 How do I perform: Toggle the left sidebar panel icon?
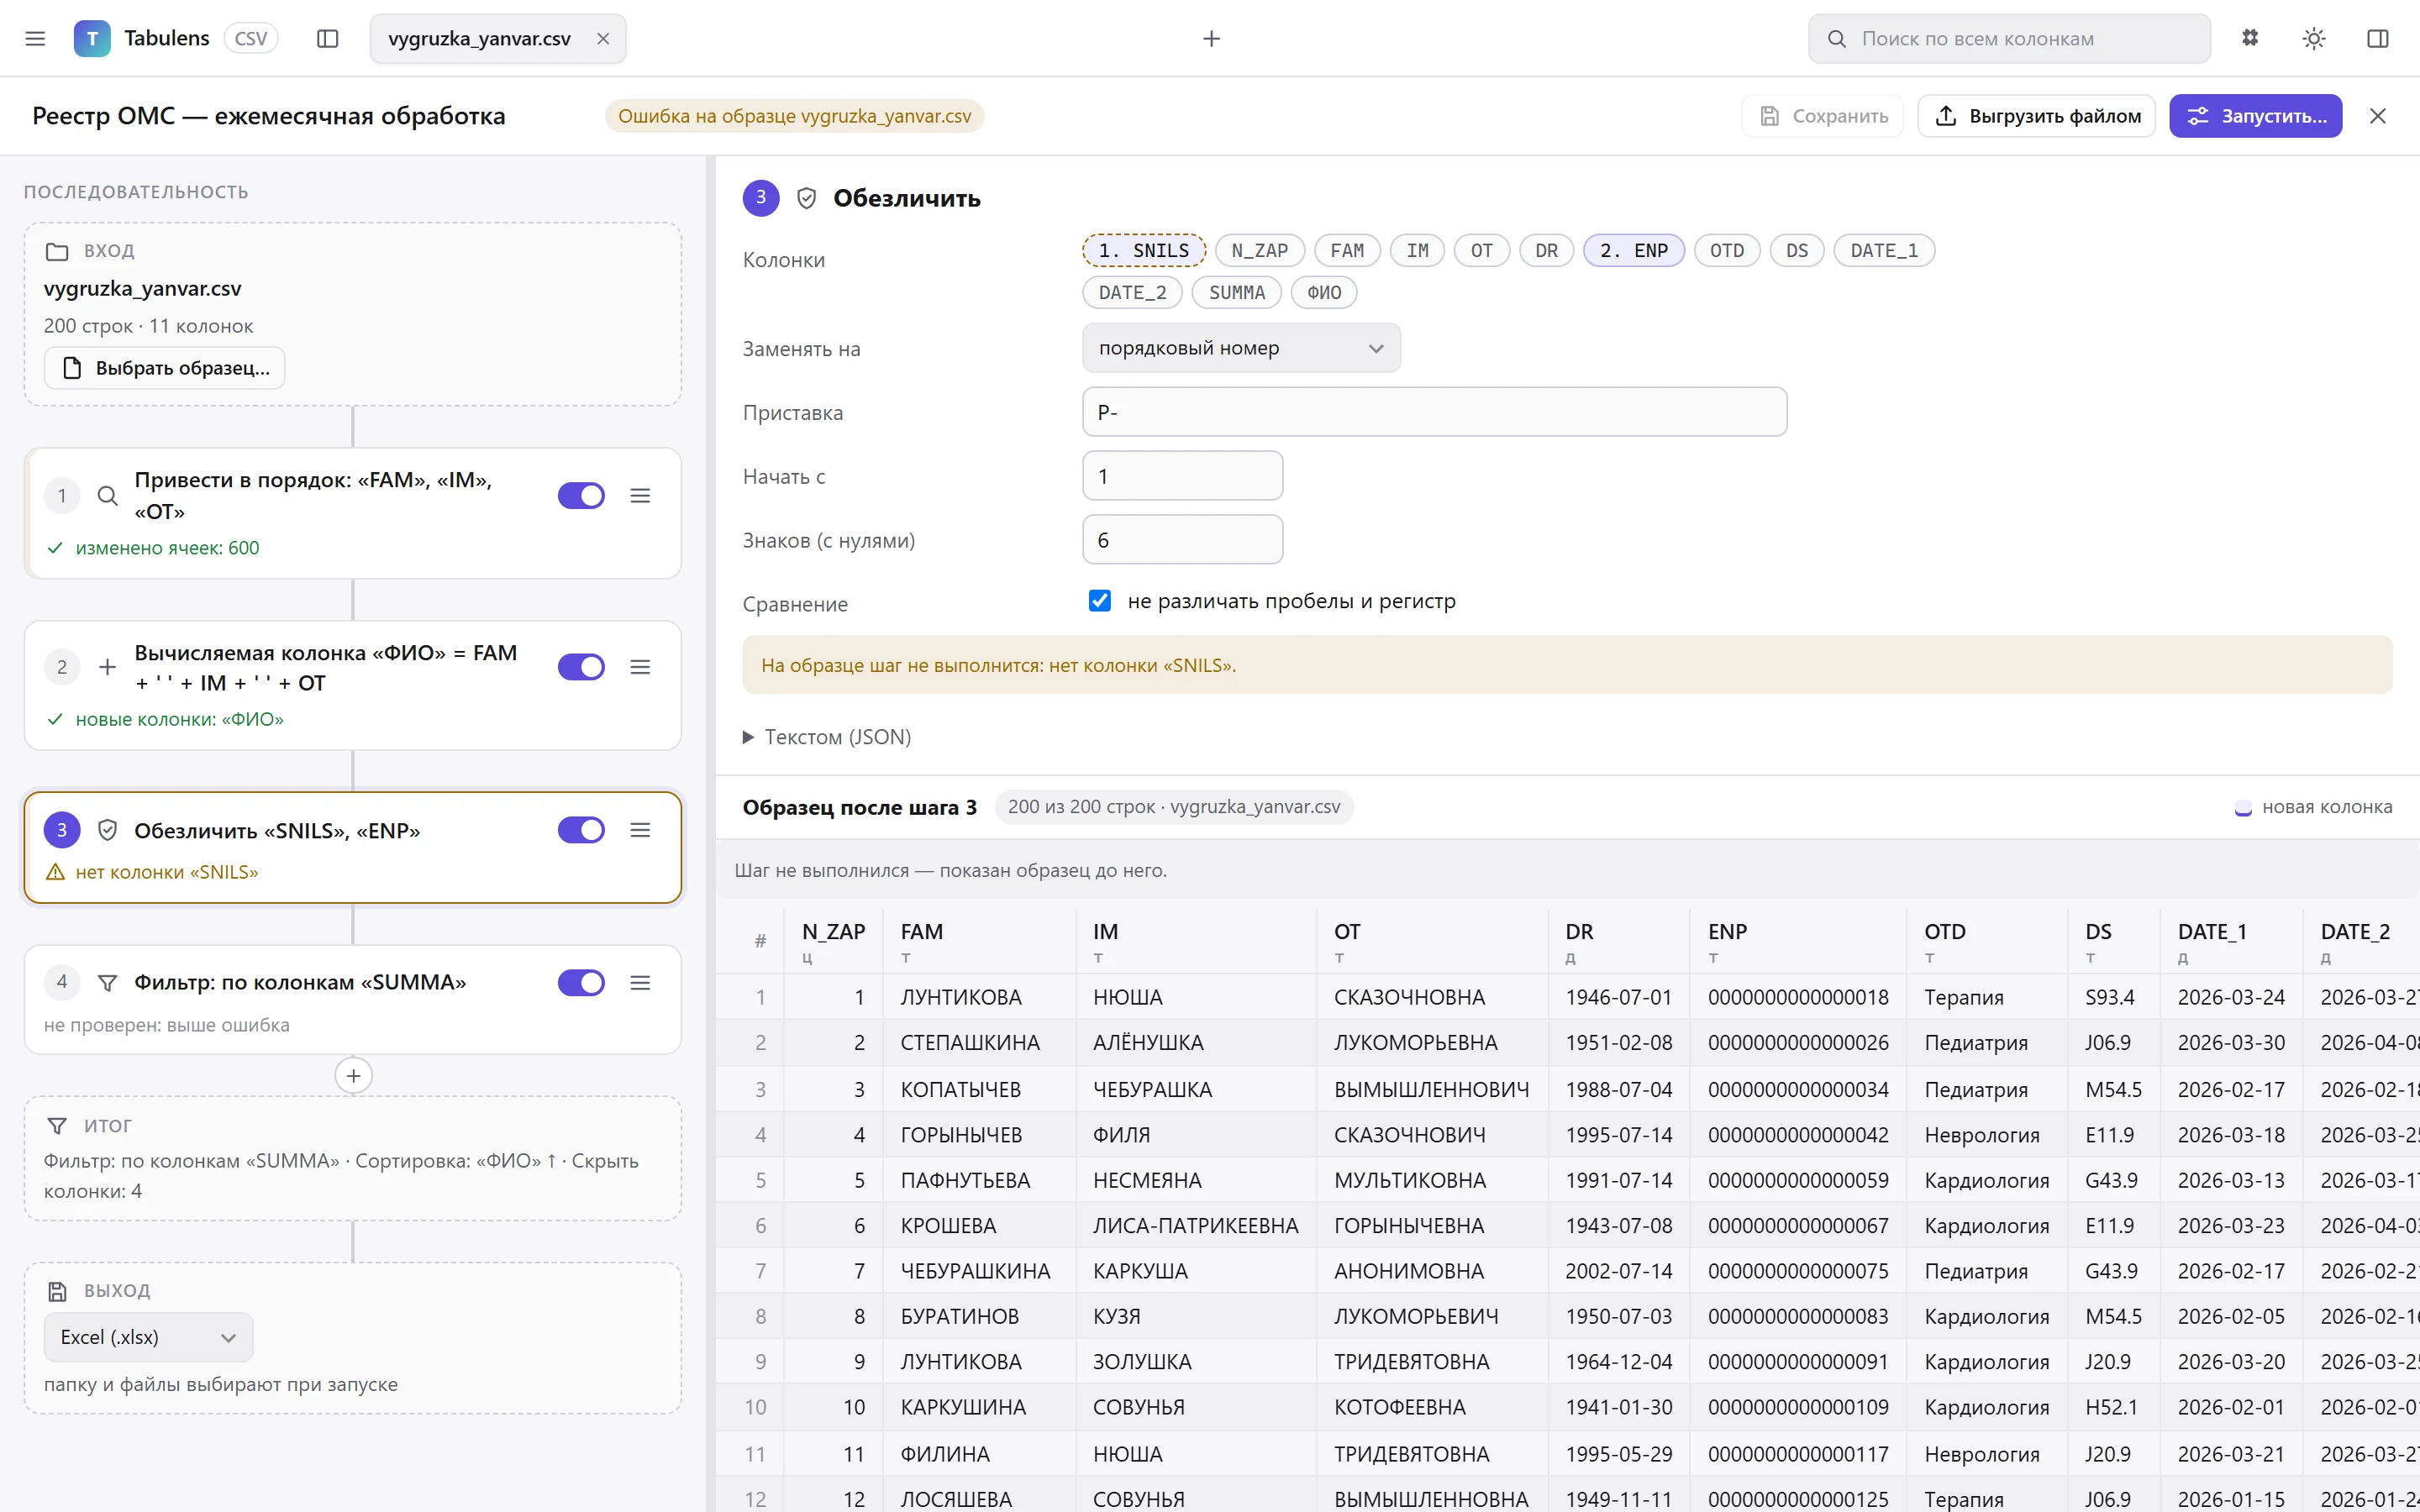coord(328,38)
